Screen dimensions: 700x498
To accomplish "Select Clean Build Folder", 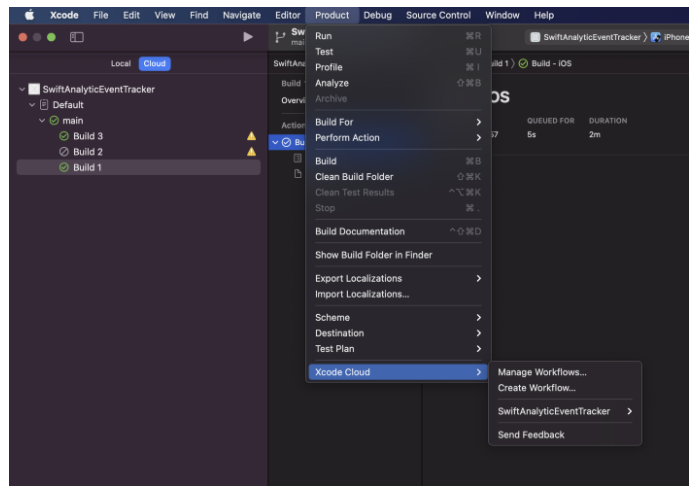I will [398, 177].
